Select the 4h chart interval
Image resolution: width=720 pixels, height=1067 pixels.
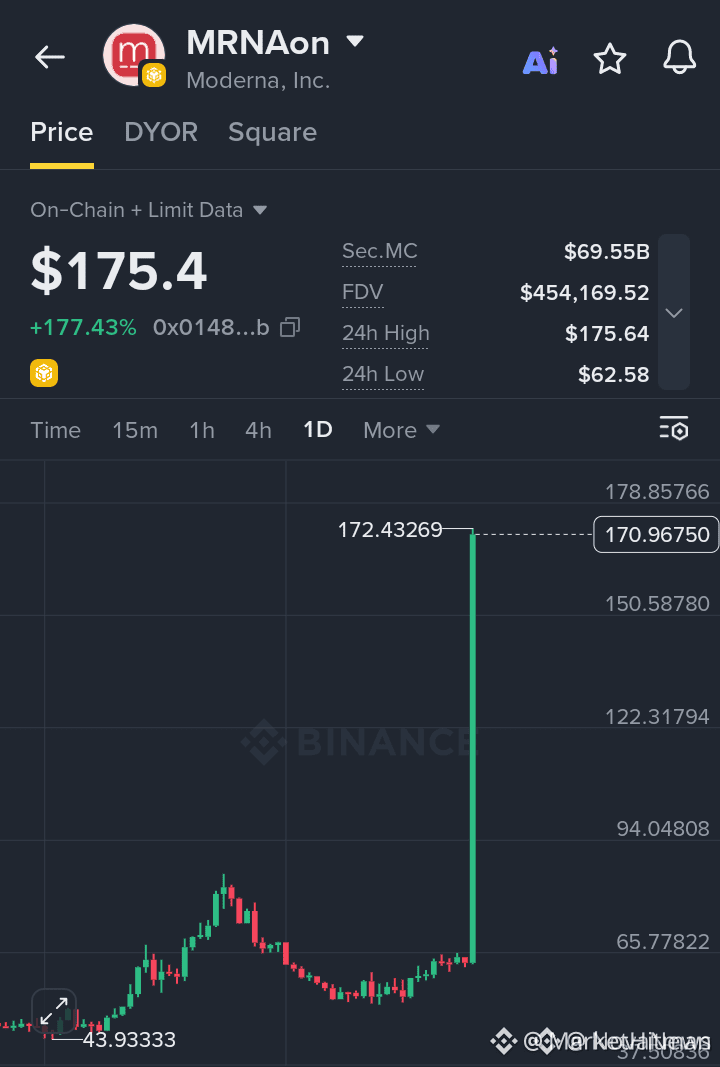[258, 430]
